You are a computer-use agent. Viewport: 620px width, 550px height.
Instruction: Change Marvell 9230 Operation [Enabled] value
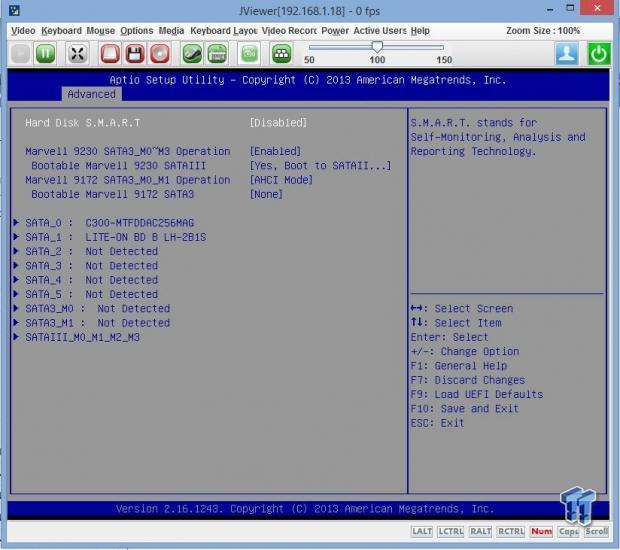pyautogui.click(x=275, y=151)
